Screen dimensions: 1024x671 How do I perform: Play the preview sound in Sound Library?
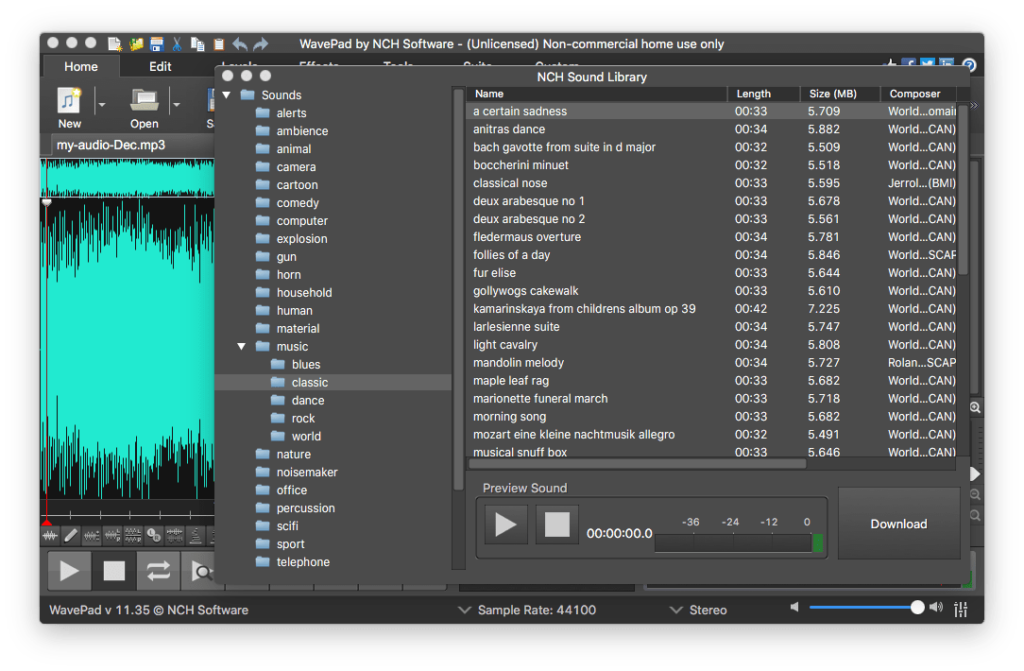(x=505, y=524)
